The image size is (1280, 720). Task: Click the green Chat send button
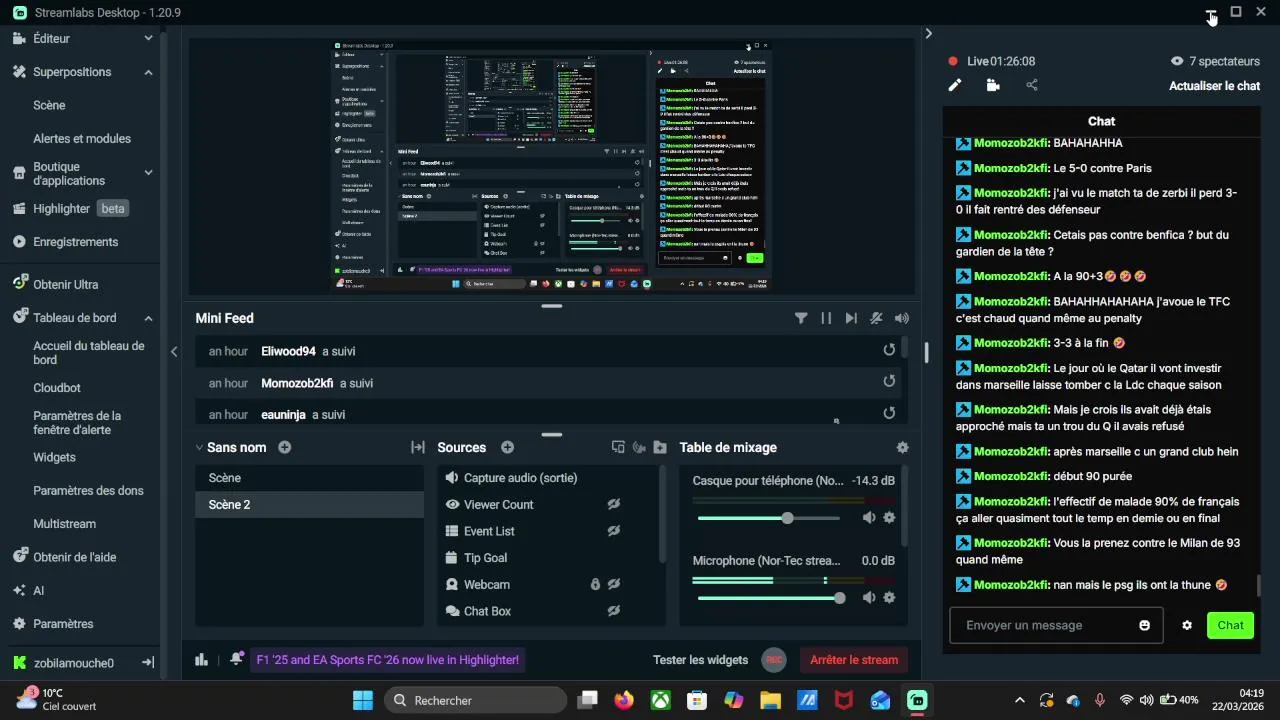click(x=1230, y=625)
